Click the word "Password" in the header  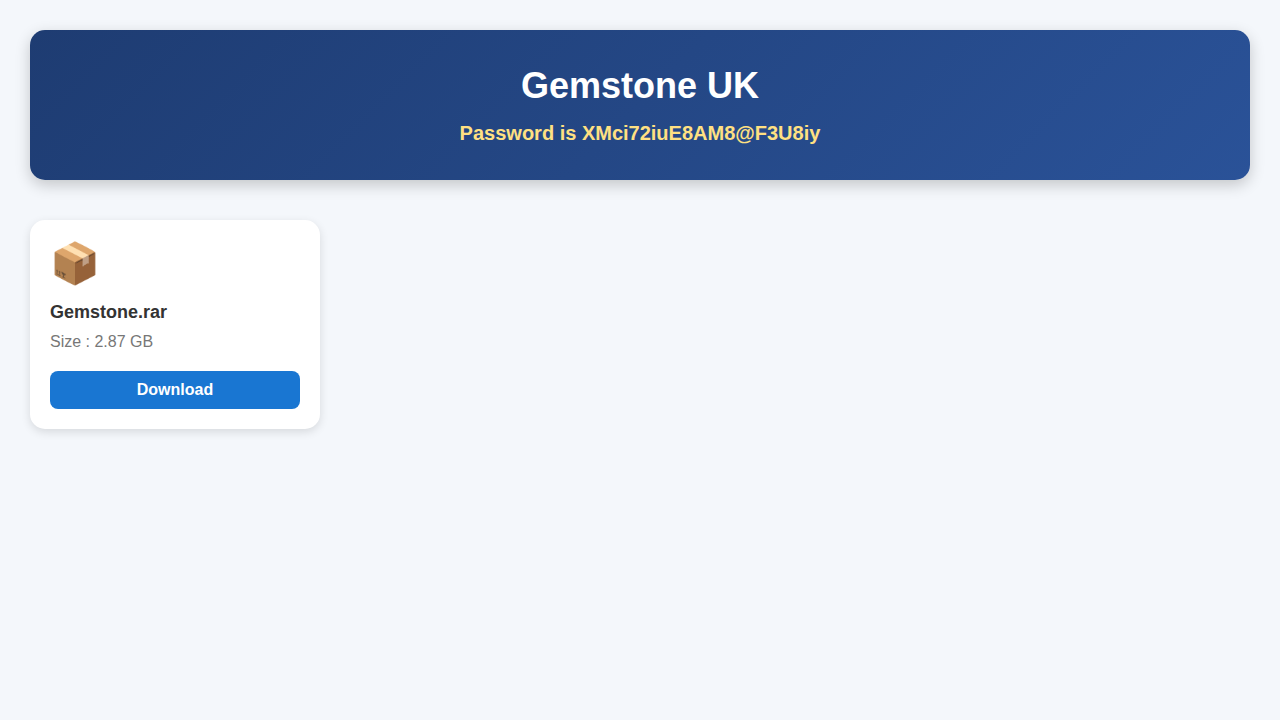506,133
